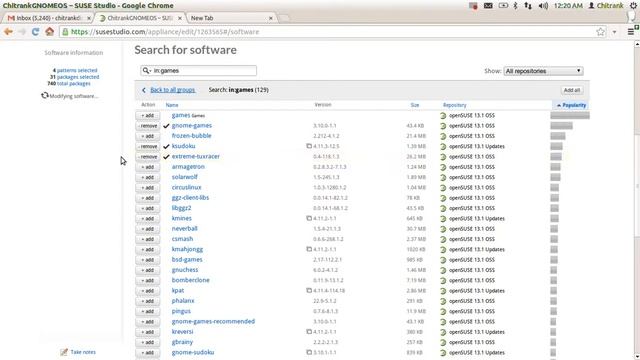Open the bomberclone package link
The height and width of the screenshot is (360, 640).
191,280
